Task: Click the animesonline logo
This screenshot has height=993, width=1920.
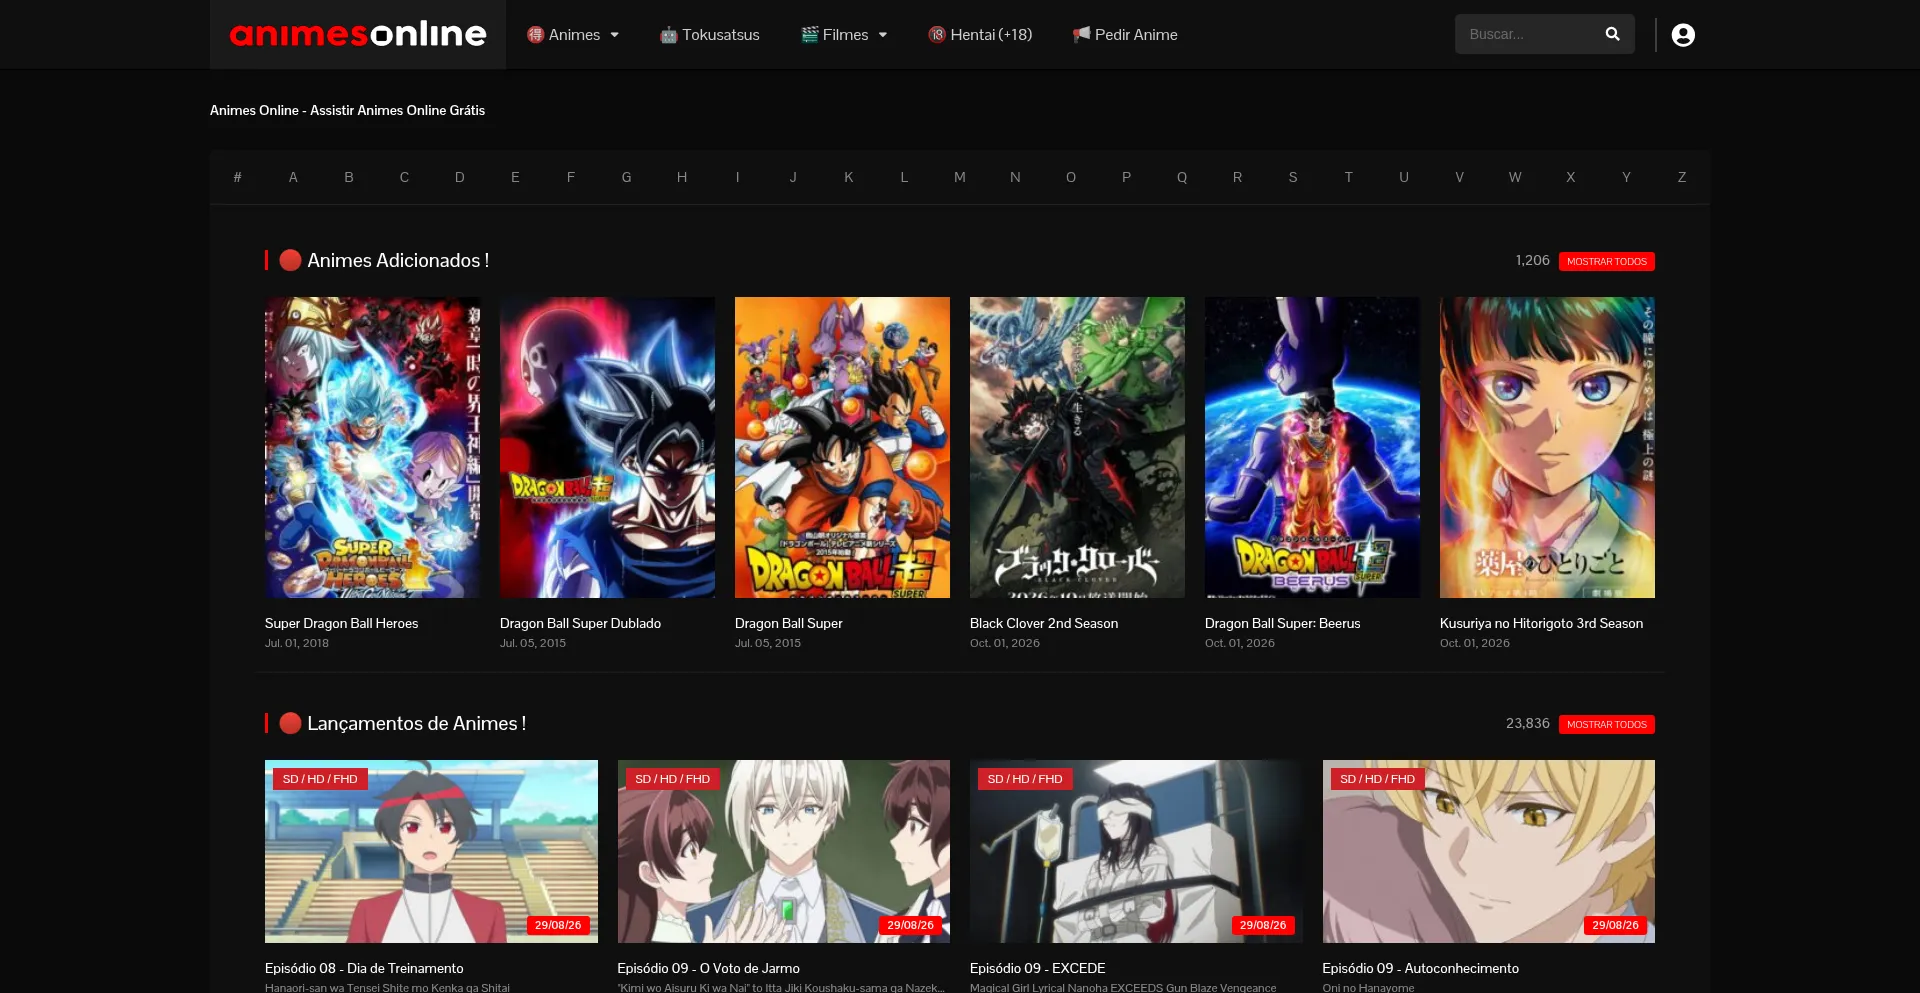Action: click(x=358, y=34)
